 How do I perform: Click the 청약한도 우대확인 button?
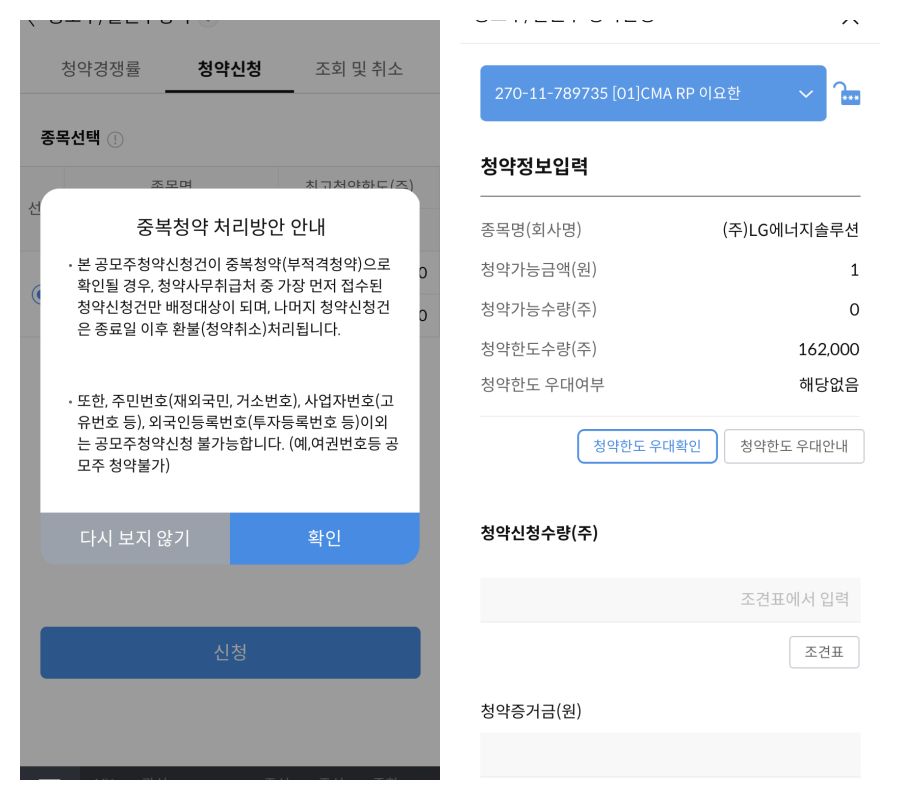point(647,446)
